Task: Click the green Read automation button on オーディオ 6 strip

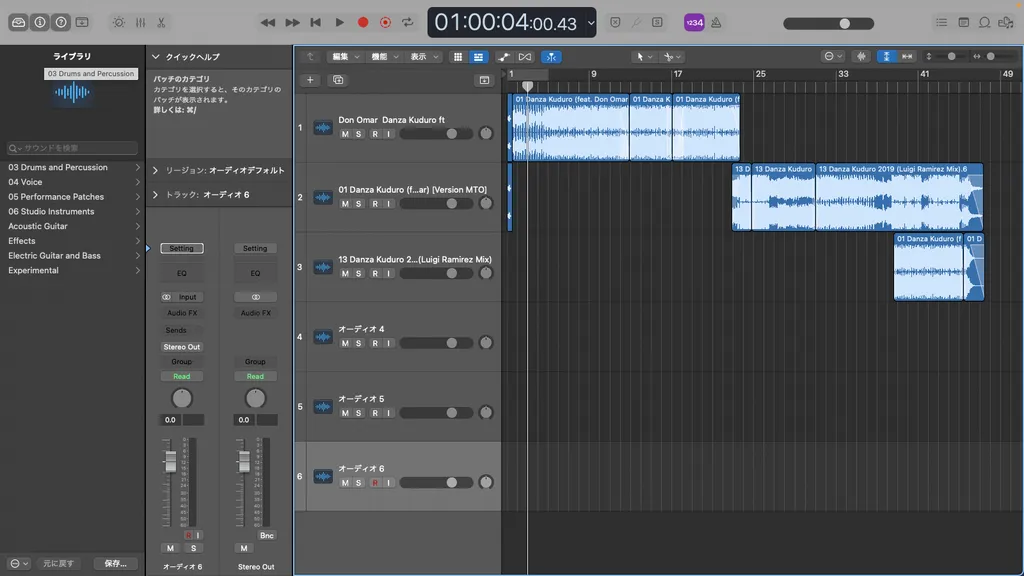Action: (182, 376)
